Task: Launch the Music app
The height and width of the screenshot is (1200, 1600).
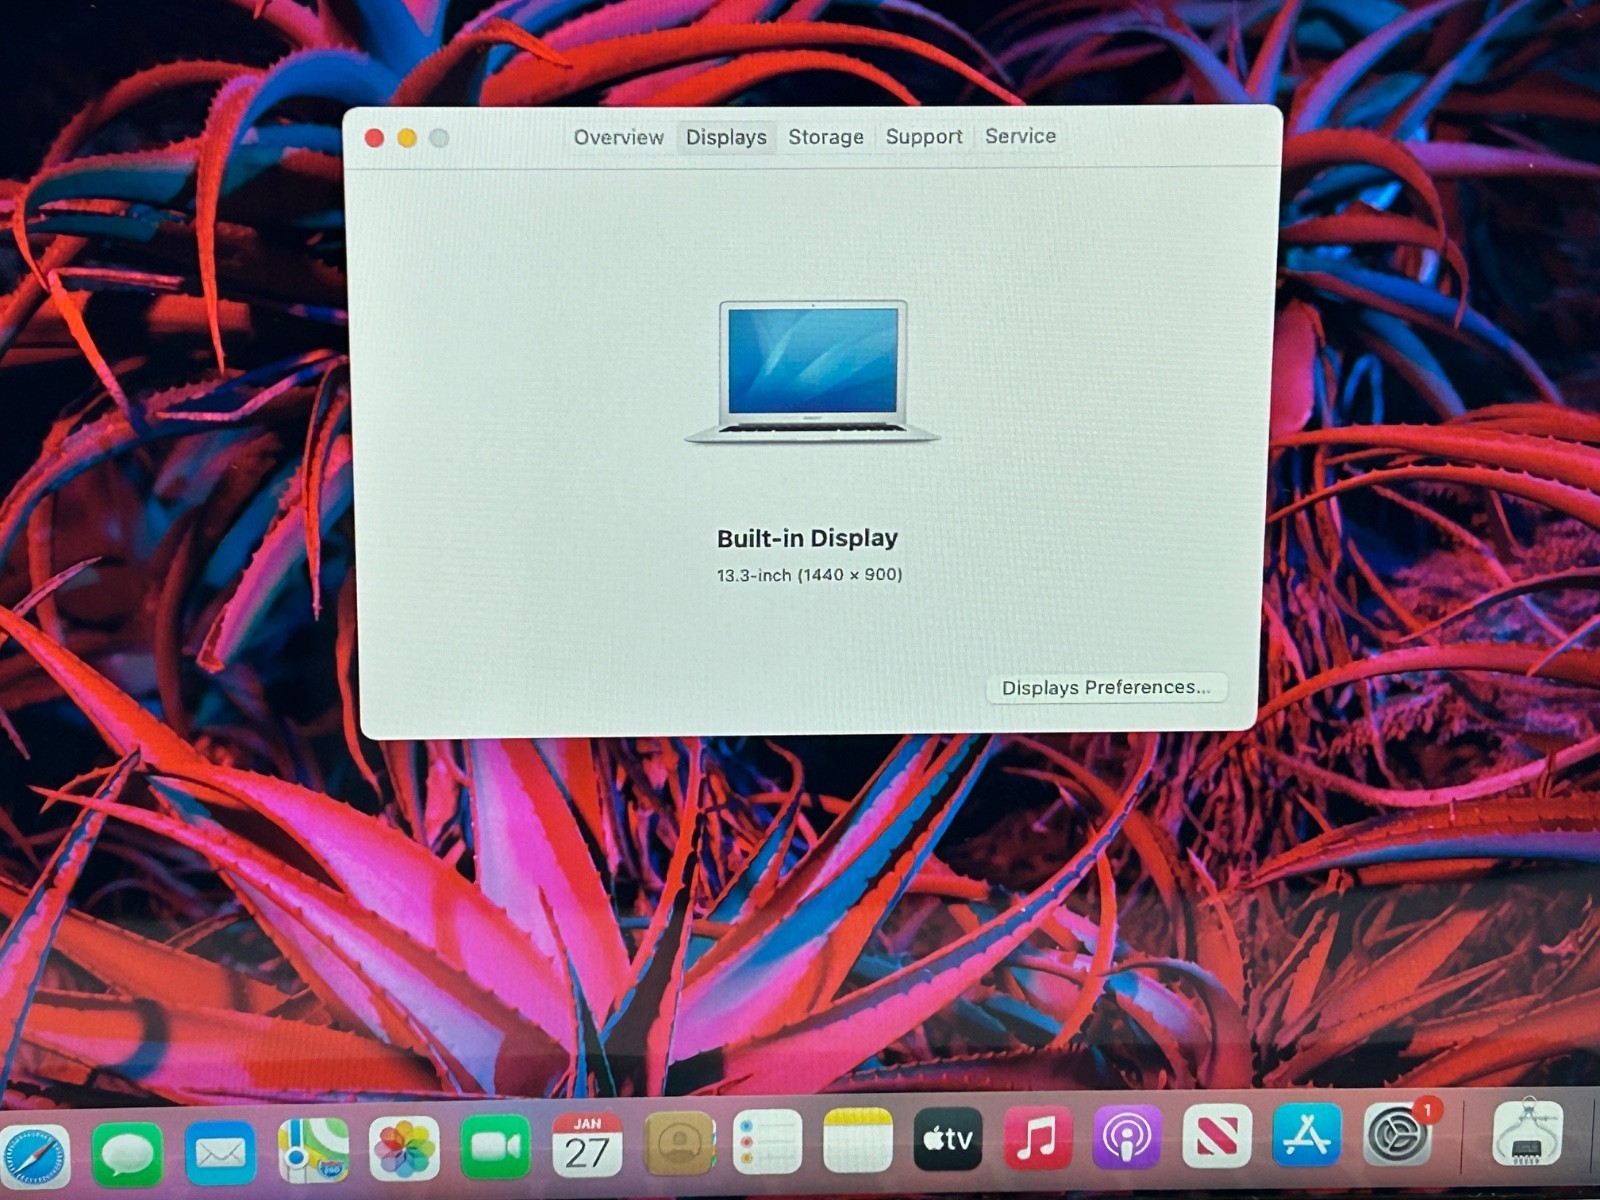Action: click(1037, 1138)
